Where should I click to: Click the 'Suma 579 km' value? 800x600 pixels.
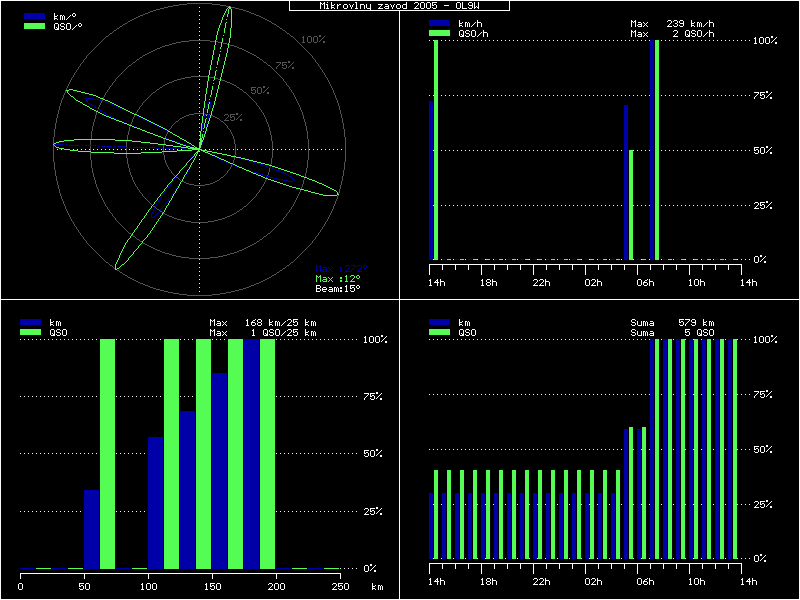pyautogui.click(x=672, y=323)
